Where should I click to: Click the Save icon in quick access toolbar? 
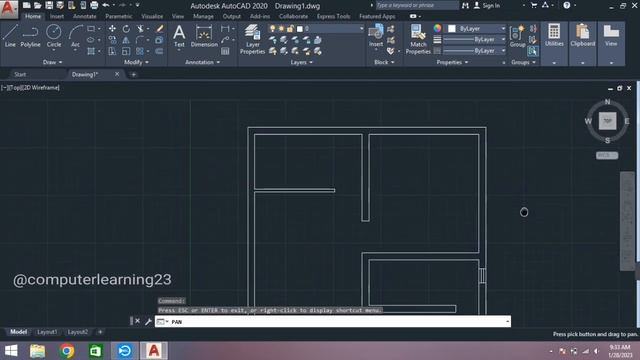(49, 5)
